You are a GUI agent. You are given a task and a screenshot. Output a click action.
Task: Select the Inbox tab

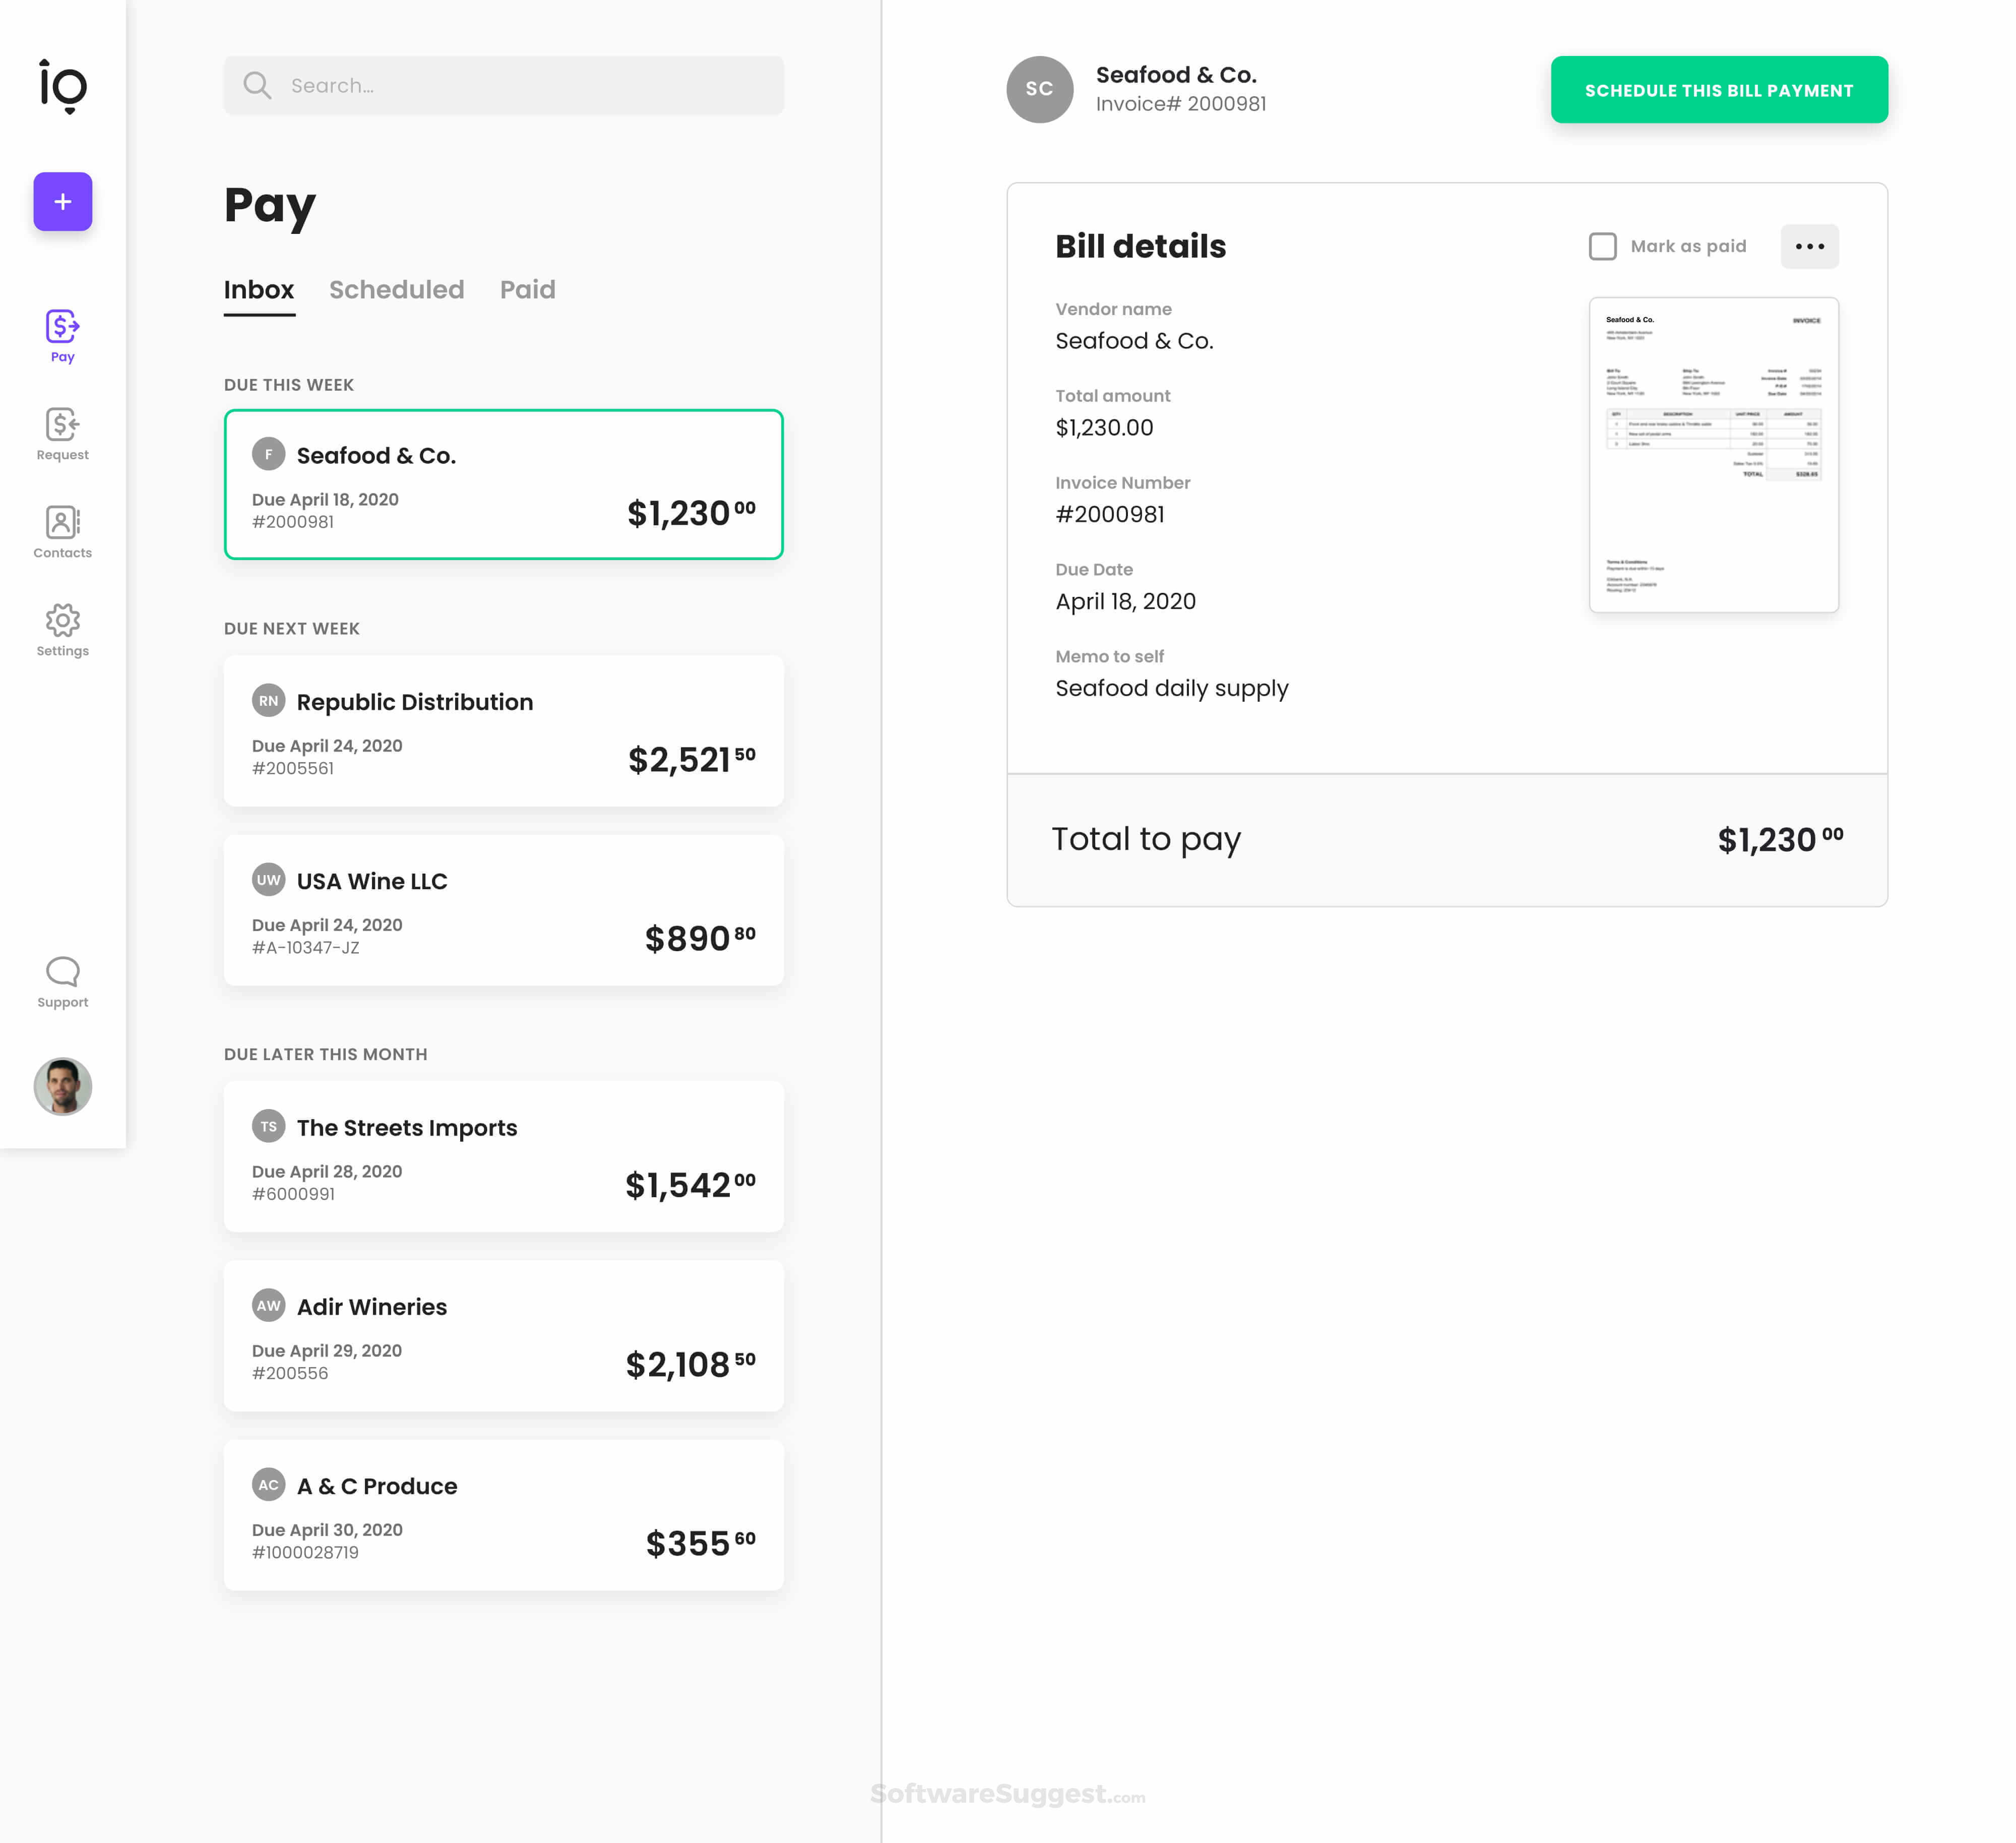coord(258,290)
